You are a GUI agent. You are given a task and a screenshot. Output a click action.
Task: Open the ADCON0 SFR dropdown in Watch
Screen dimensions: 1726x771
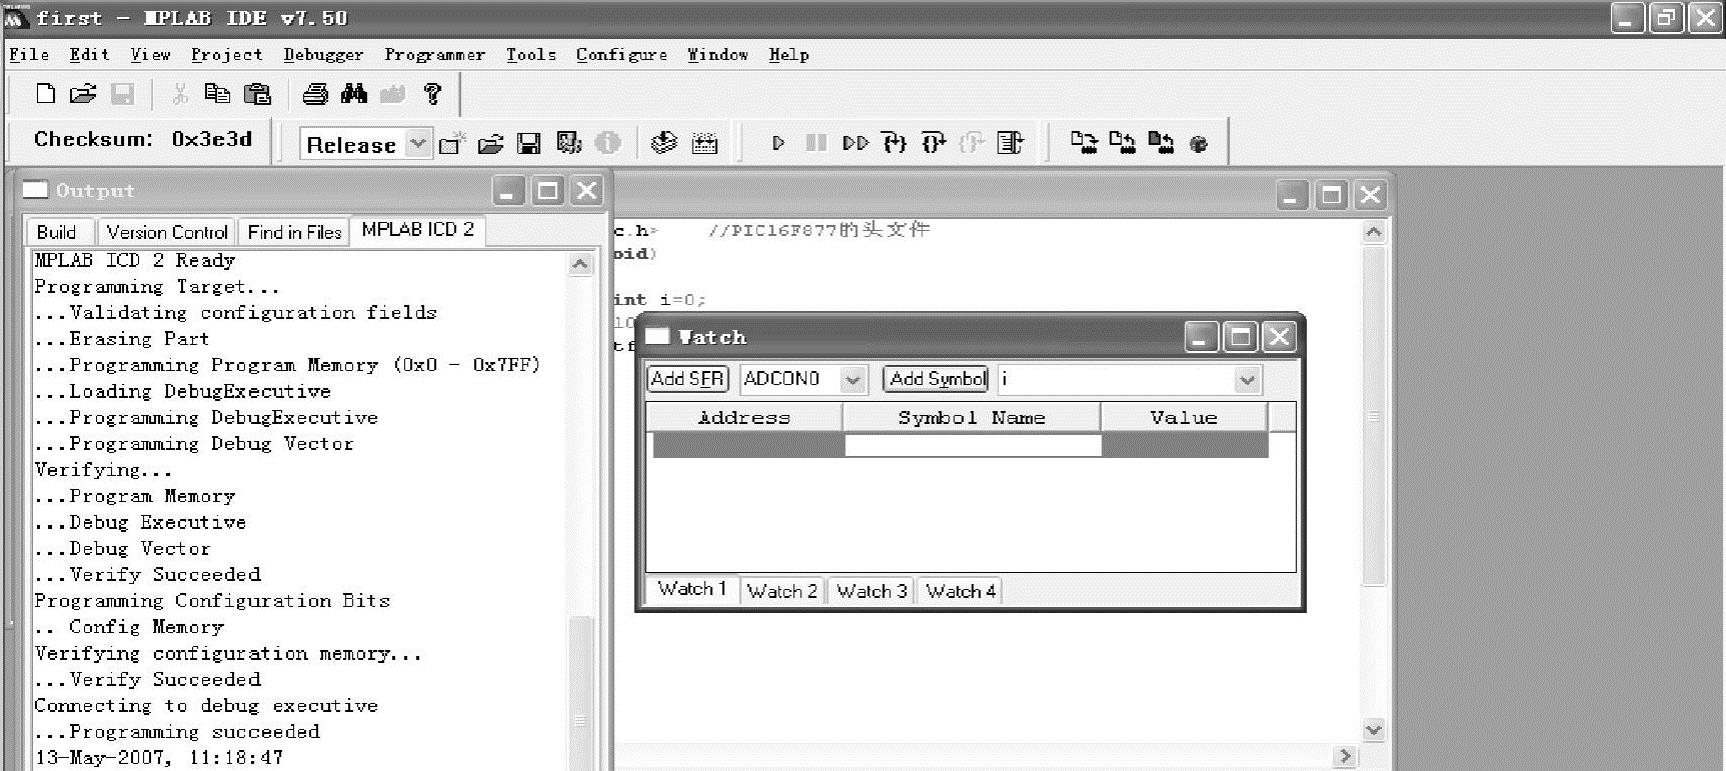click(x=852, y=379)
